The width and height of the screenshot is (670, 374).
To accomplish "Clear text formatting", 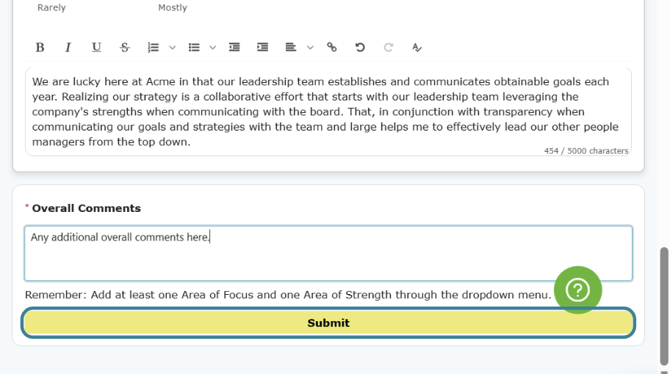I will pos(417,47).
